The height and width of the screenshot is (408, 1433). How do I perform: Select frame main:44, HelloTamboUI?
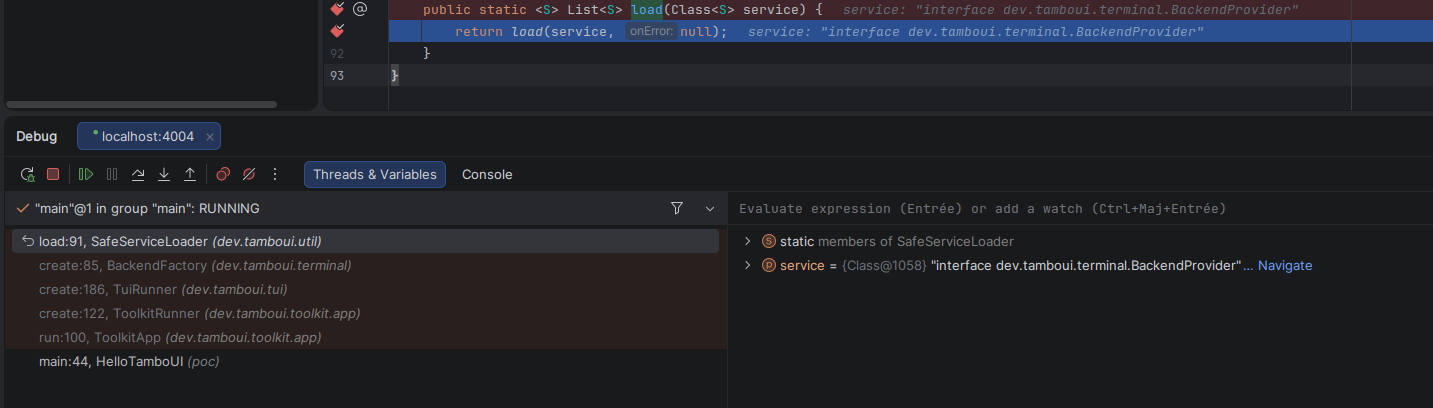point(365,361)
